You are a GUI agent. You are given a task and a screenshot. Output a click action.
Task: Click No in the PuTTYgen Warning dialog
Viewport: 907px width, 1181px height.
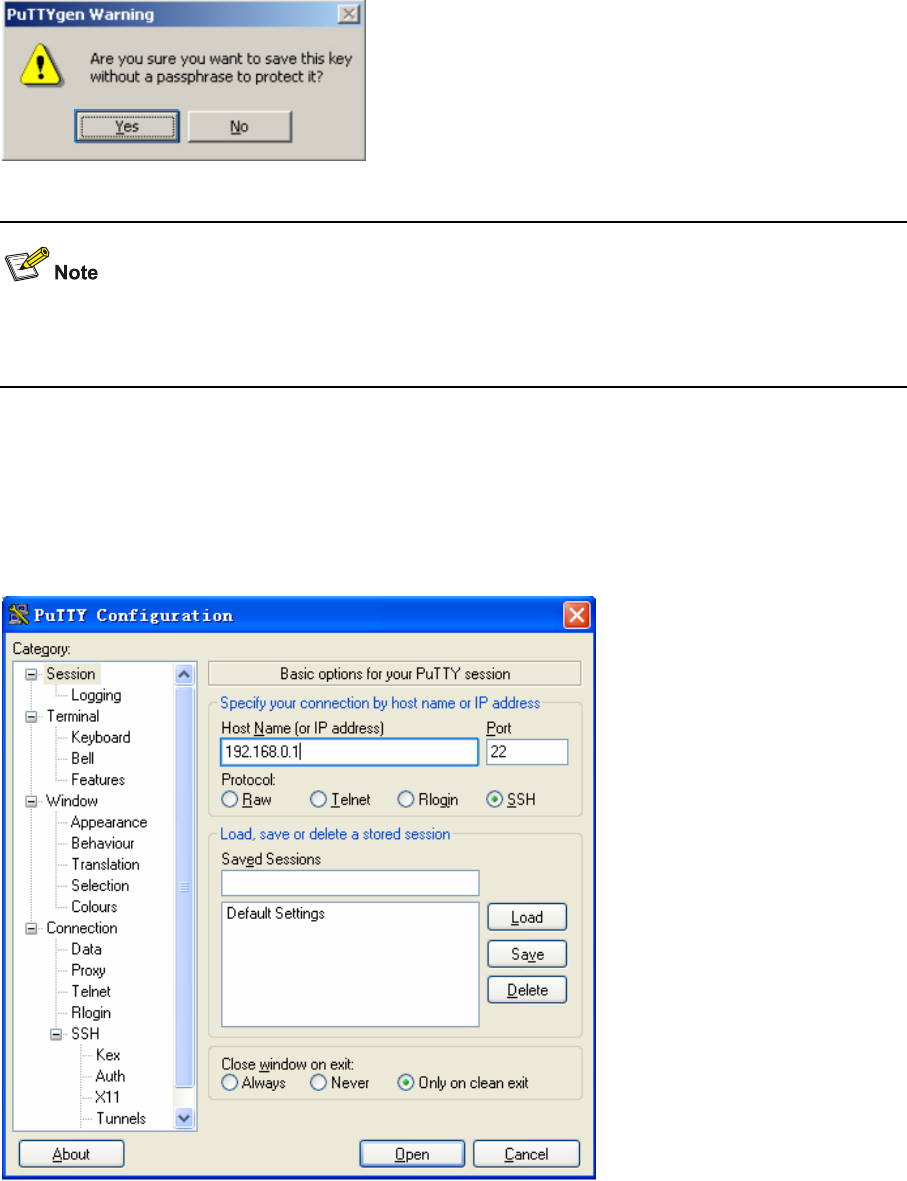pos(240,127)
